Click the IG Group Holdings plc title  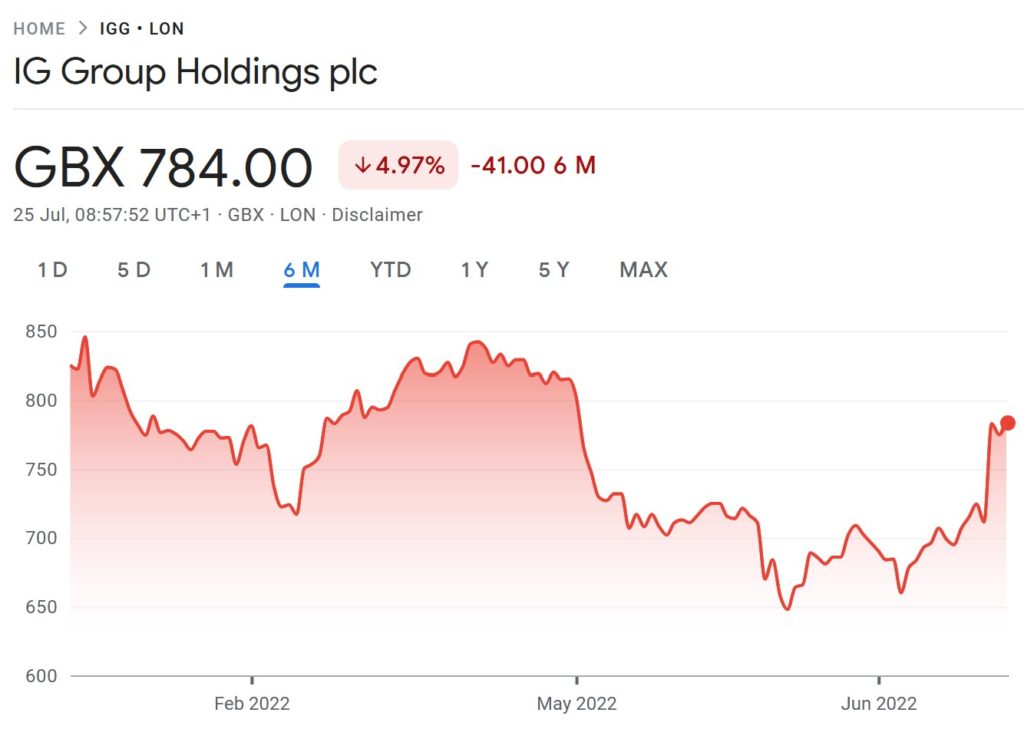pyautogui.click(x=195, y=72)
